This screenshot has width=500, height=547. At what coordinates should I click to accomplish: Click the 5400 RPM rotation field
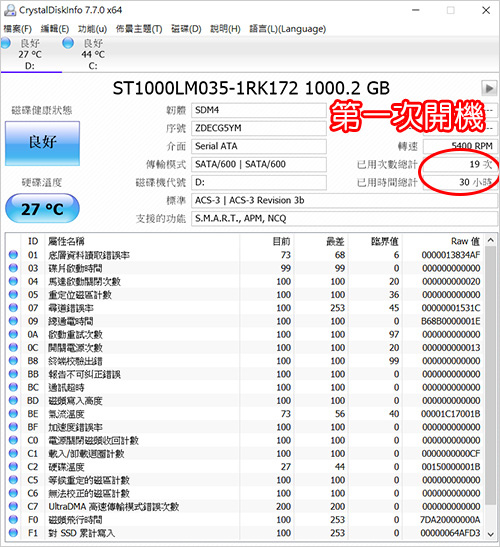pyautogui.click(x=460, y=146)
